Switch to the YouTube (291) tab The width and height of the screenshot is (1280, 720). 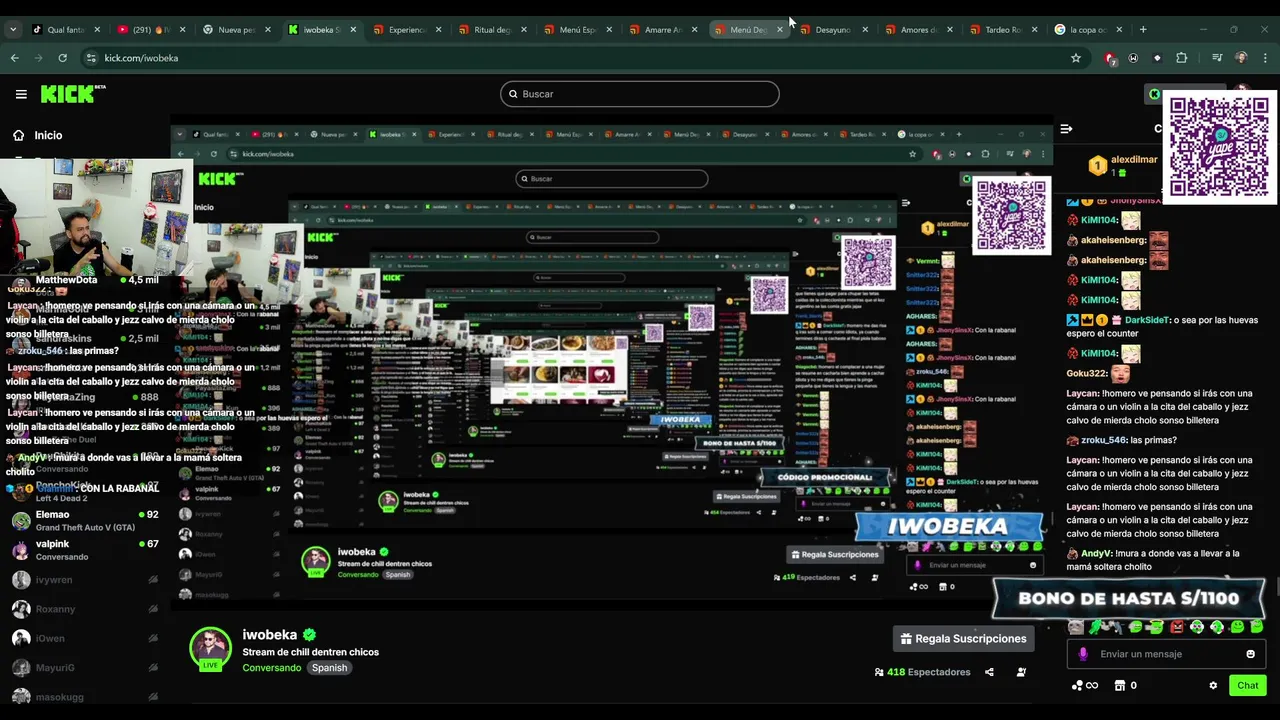(x=149, y=30)
